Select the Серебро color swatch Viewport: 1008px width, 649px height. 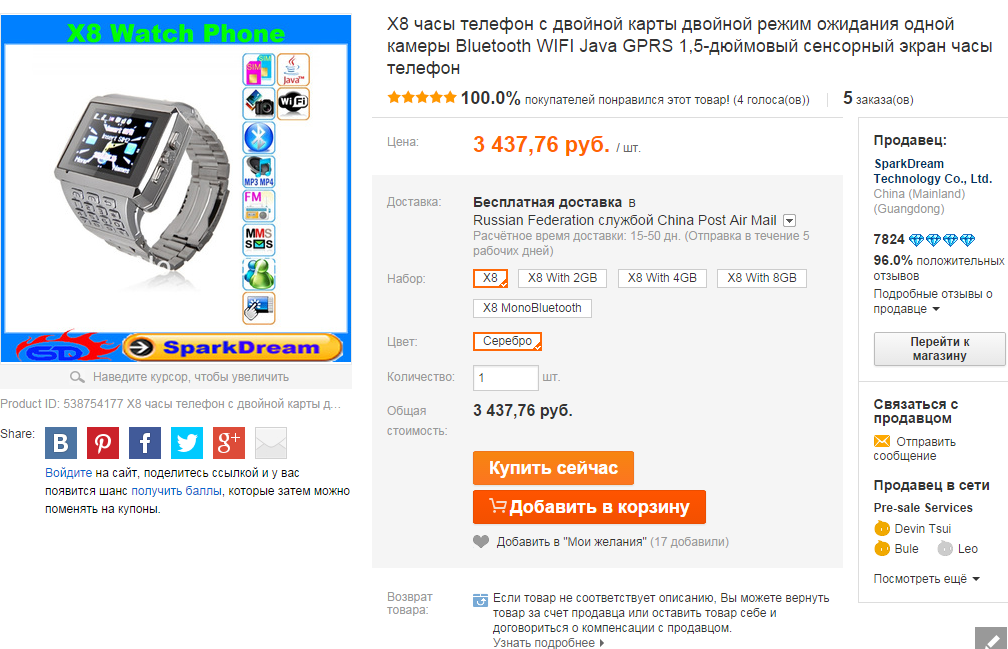pos(508,341)
